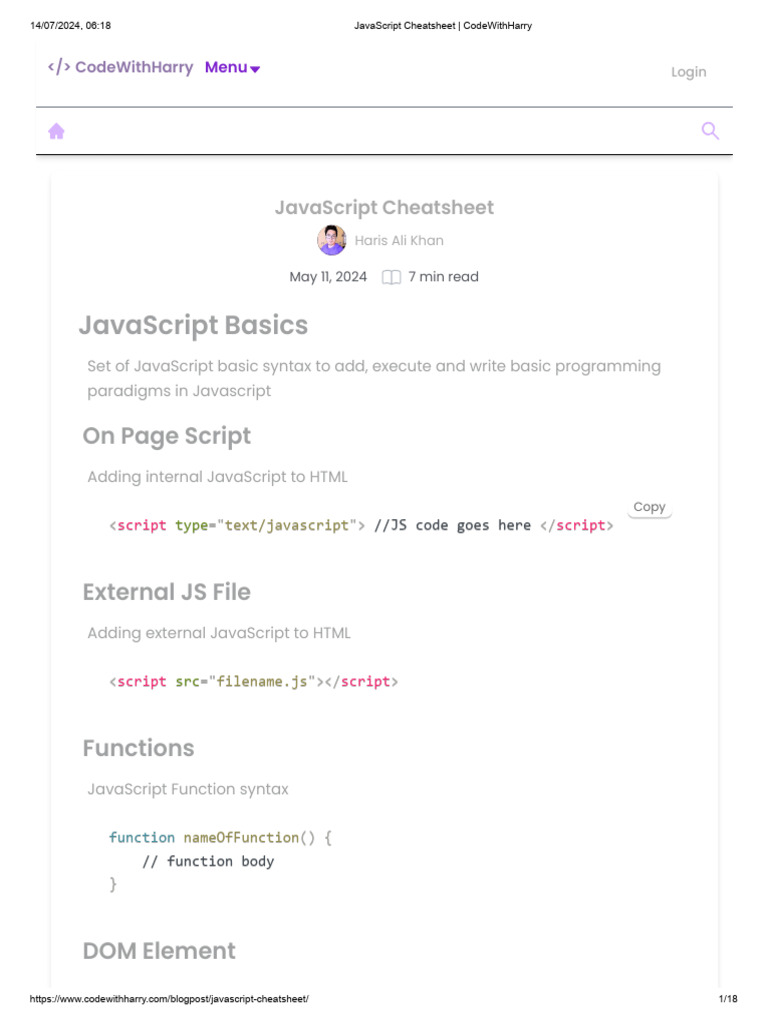Screen dimensions: 768x1024
Task: Click the JavaScript Cheatsheet post title
Action: [x=384, y=207]
